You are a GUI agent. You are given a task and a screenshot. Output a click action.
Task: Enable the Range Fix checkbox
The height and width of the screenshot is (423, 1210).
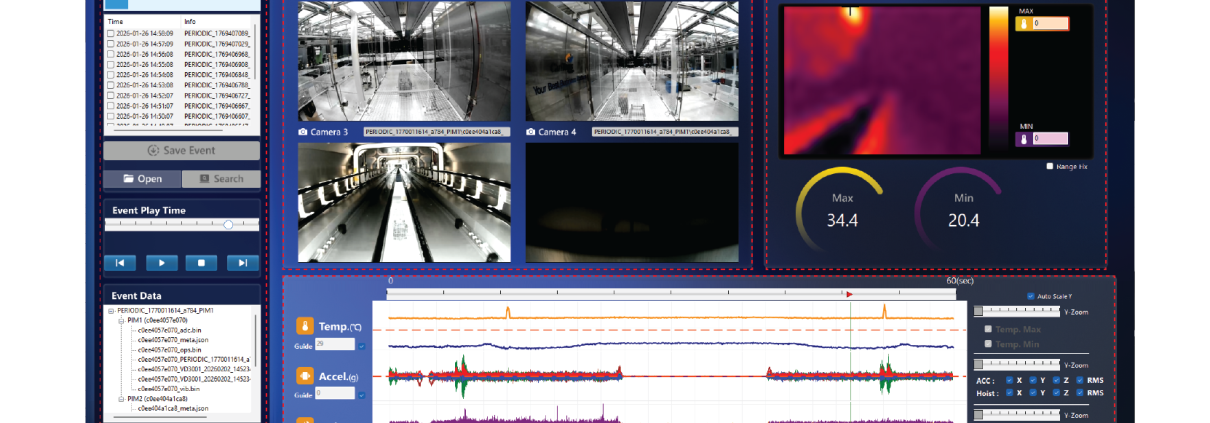click(1049, 166)
